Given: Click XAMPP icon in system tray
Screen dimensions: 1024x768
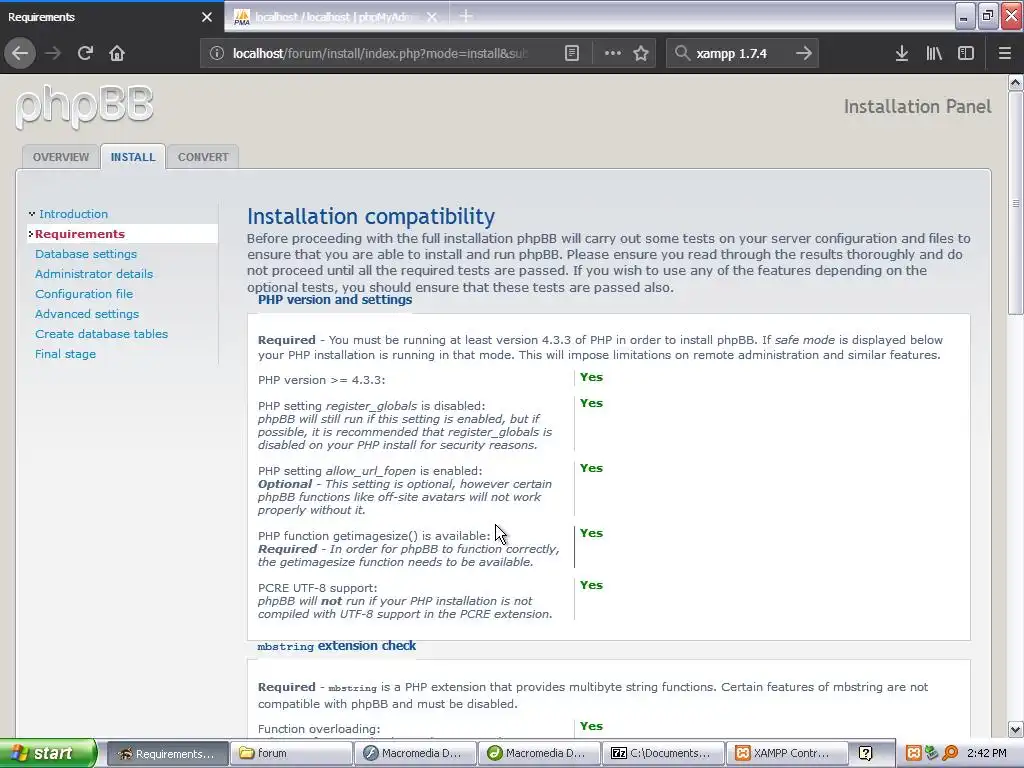Looking at the screenshot, I should 914,754.
